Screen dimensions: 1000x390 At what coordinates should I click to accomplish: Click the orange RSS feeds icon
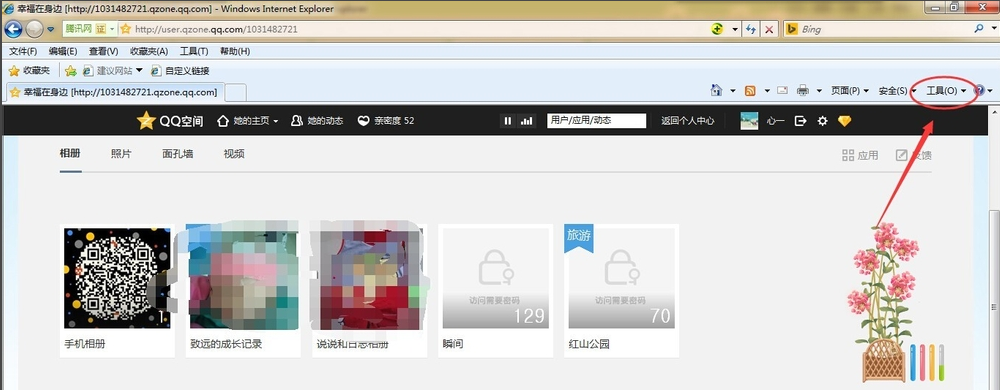[x=751, y=90]
